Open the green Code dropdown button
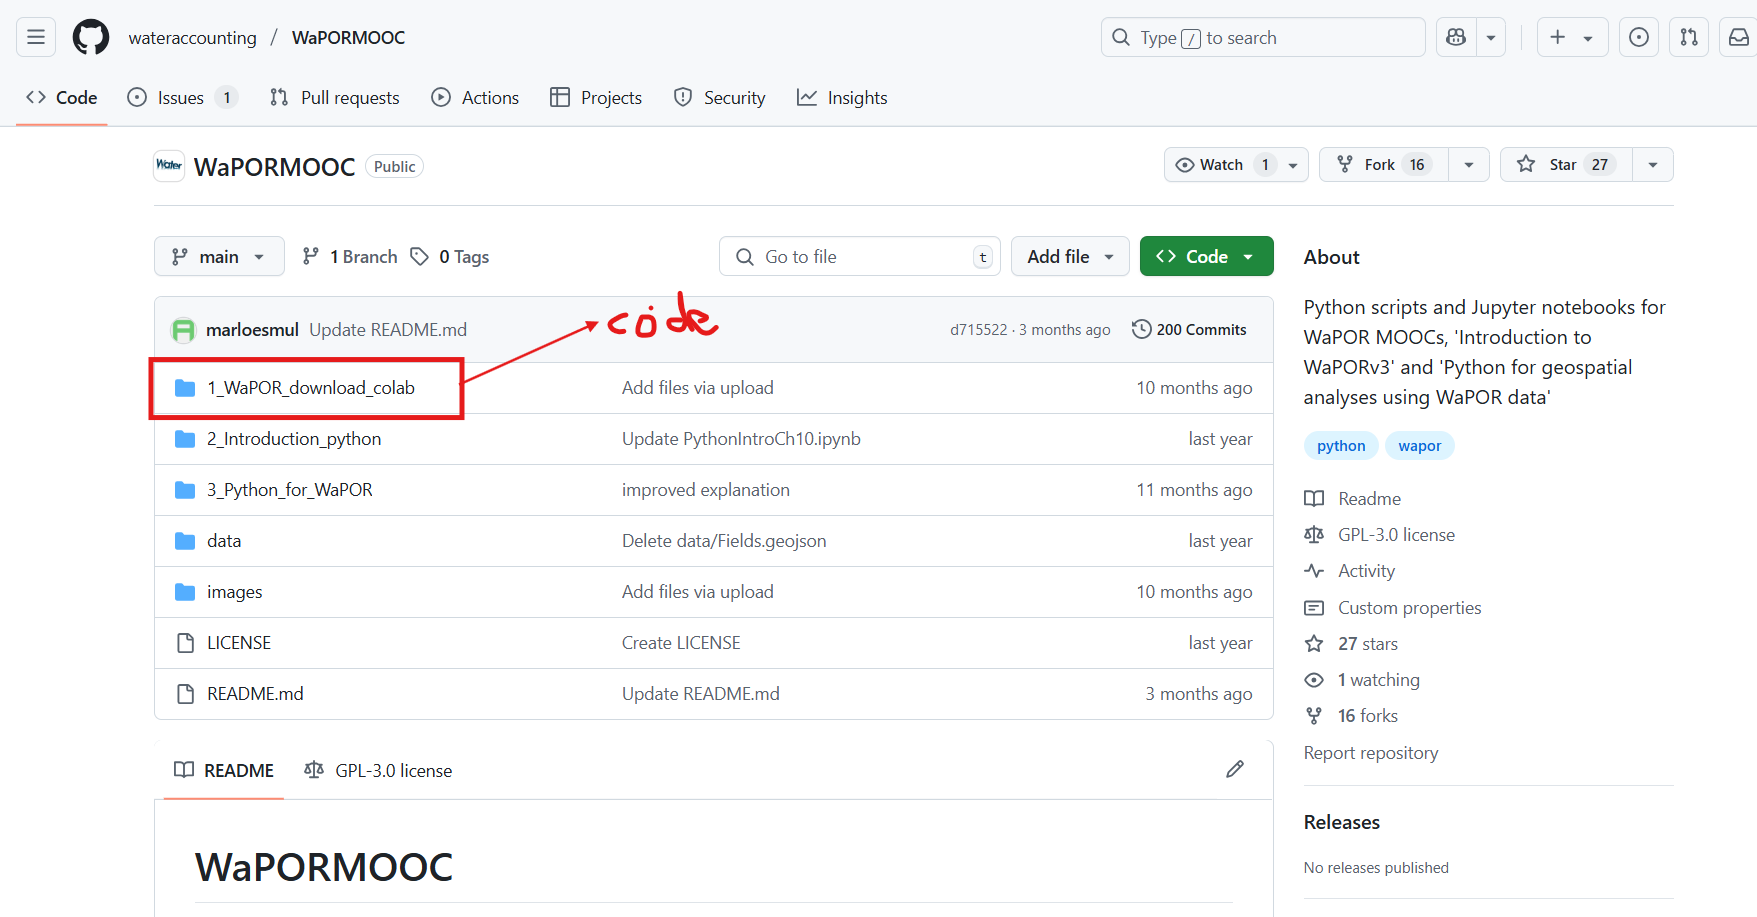Screen dimensions: 1757x917 pyautogui.click(x=1206, y=257)
